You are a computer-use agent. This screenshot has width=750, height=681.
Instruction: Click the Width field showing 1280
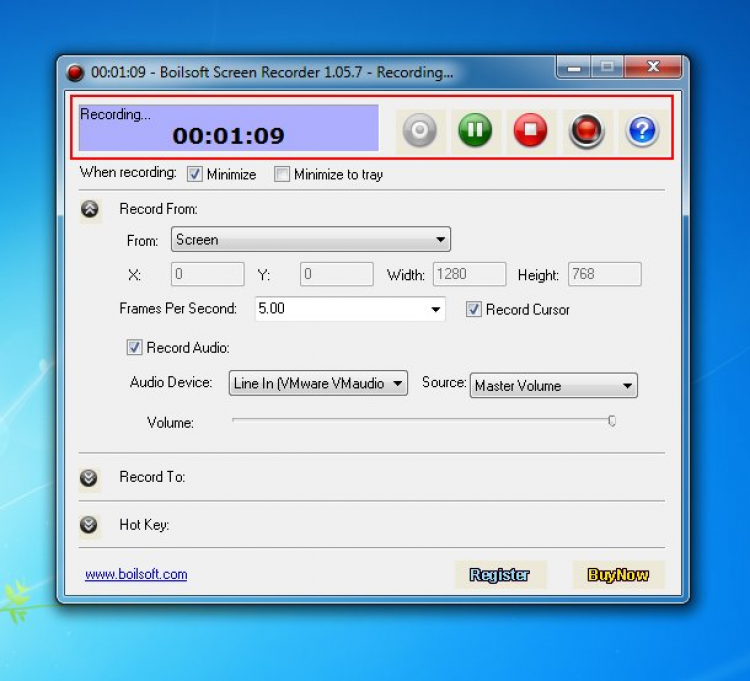[469, 274]
